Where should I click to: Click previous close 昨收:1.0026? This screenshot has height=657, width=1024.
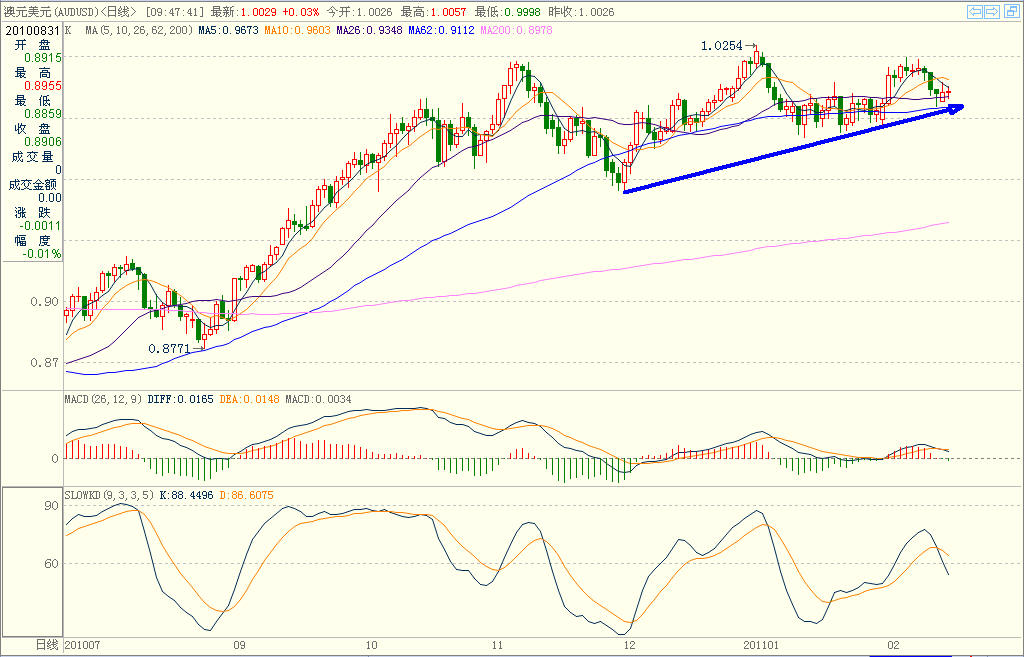[x=581, y=12]
